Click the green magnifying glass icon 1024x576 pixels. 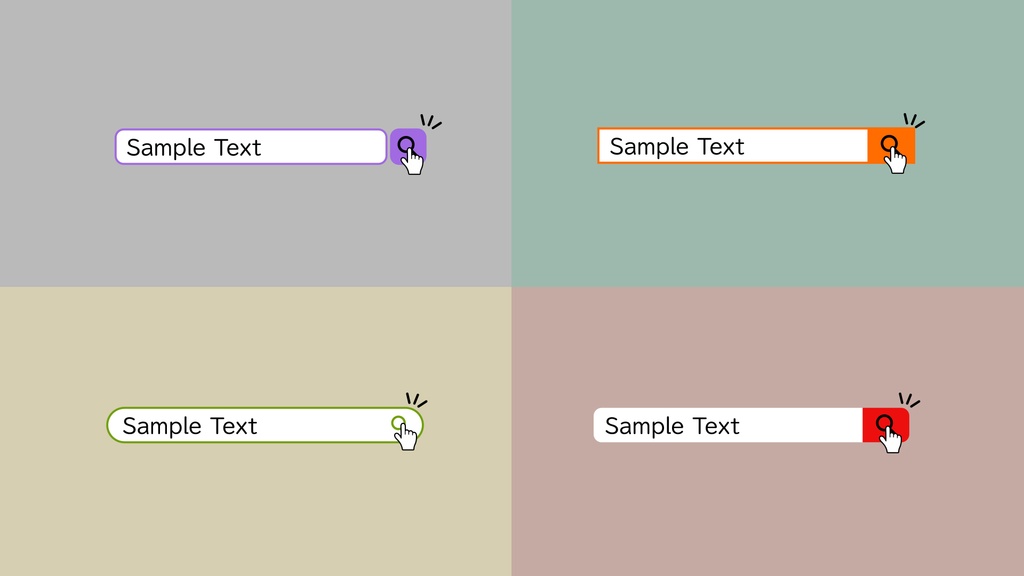pos(398,423)
